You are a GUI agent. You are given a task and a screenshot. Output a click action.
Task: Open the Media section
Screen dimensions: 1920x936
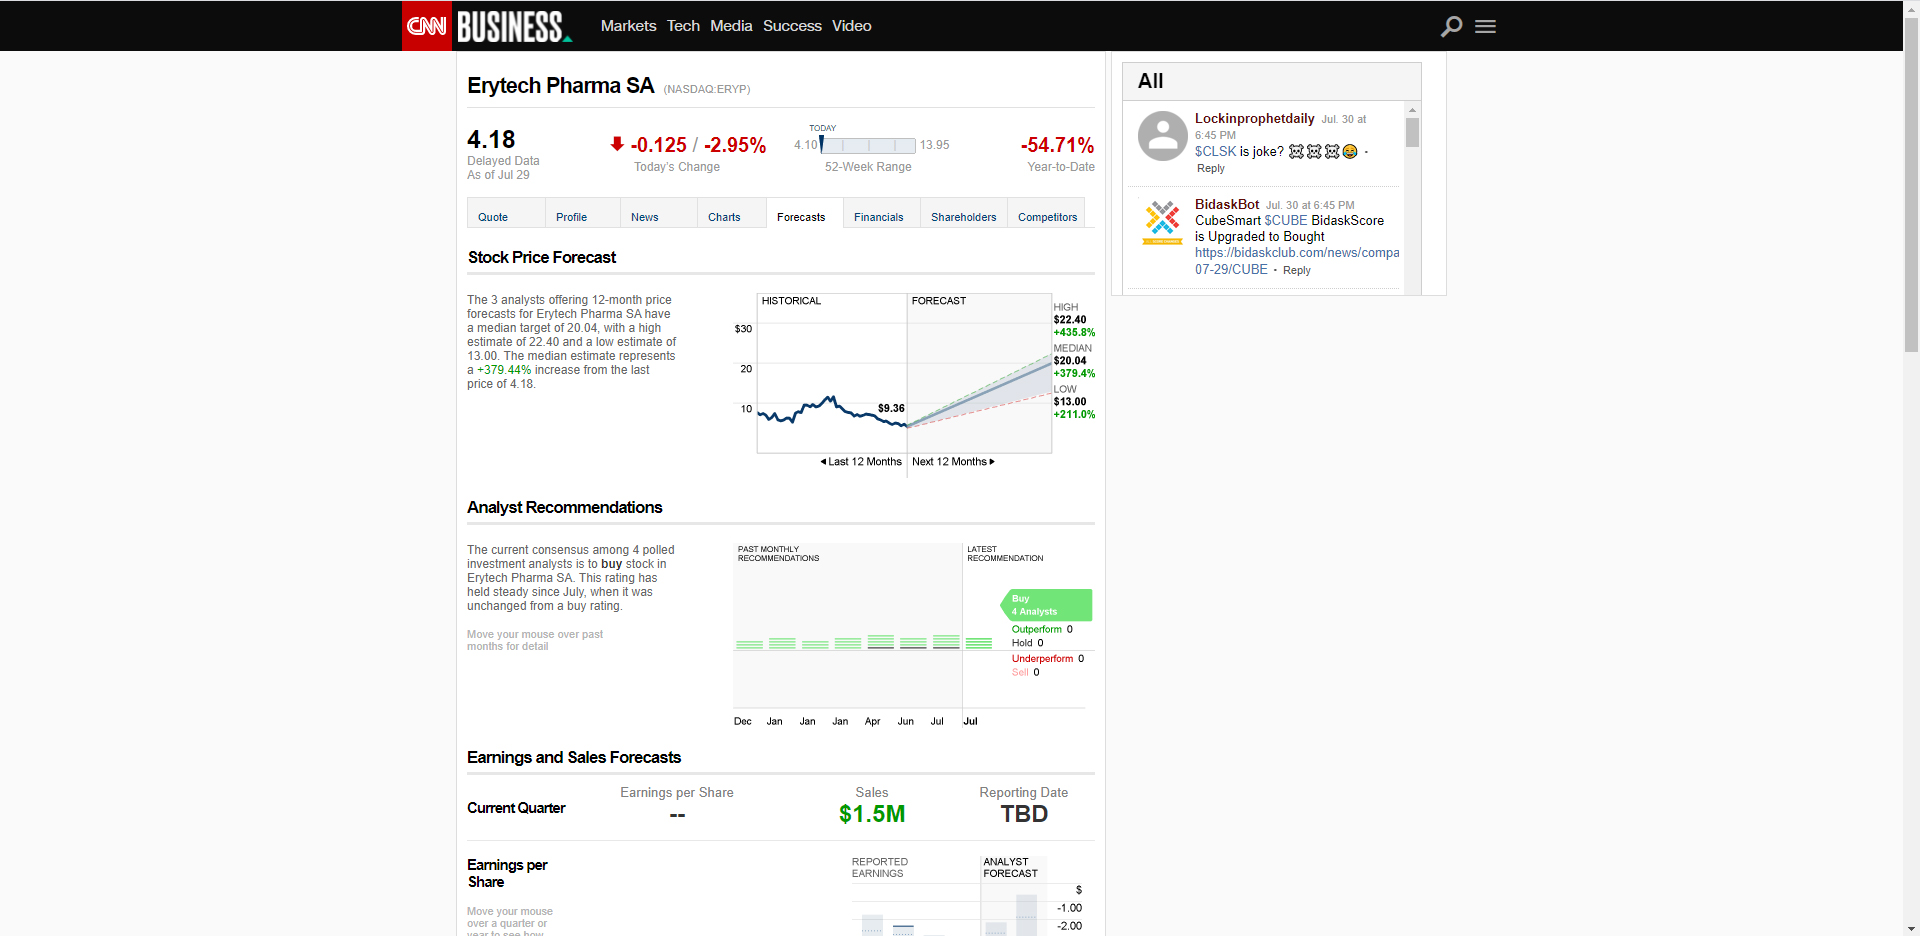click(x=731, y=26)
